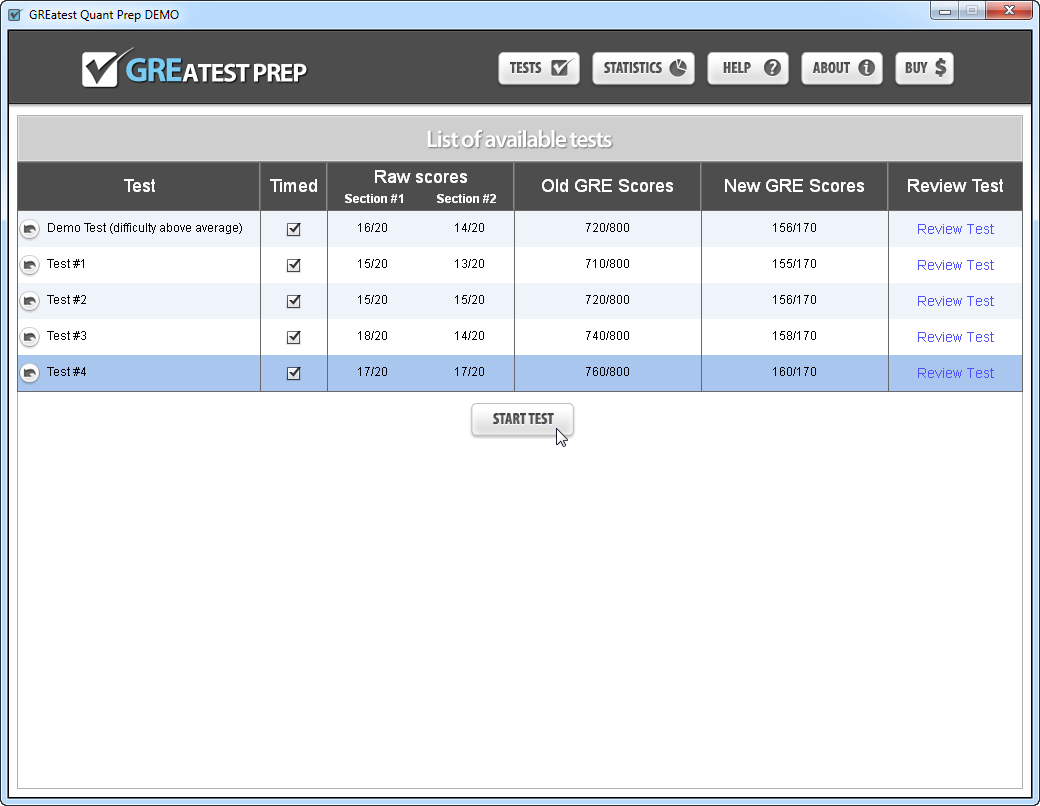Image resolution: width=1040 pixels, height=806 pixels.
Task: Disable the Timed option on Test #4
Action: tap(293, 373)
